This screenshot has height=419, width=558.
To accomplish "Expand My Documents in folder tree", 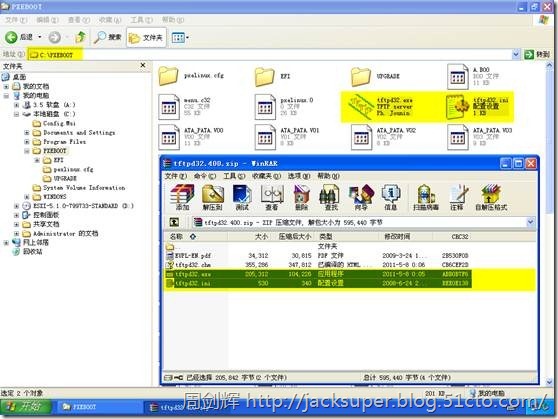I will pyautogui.click(x=6, y=87).
